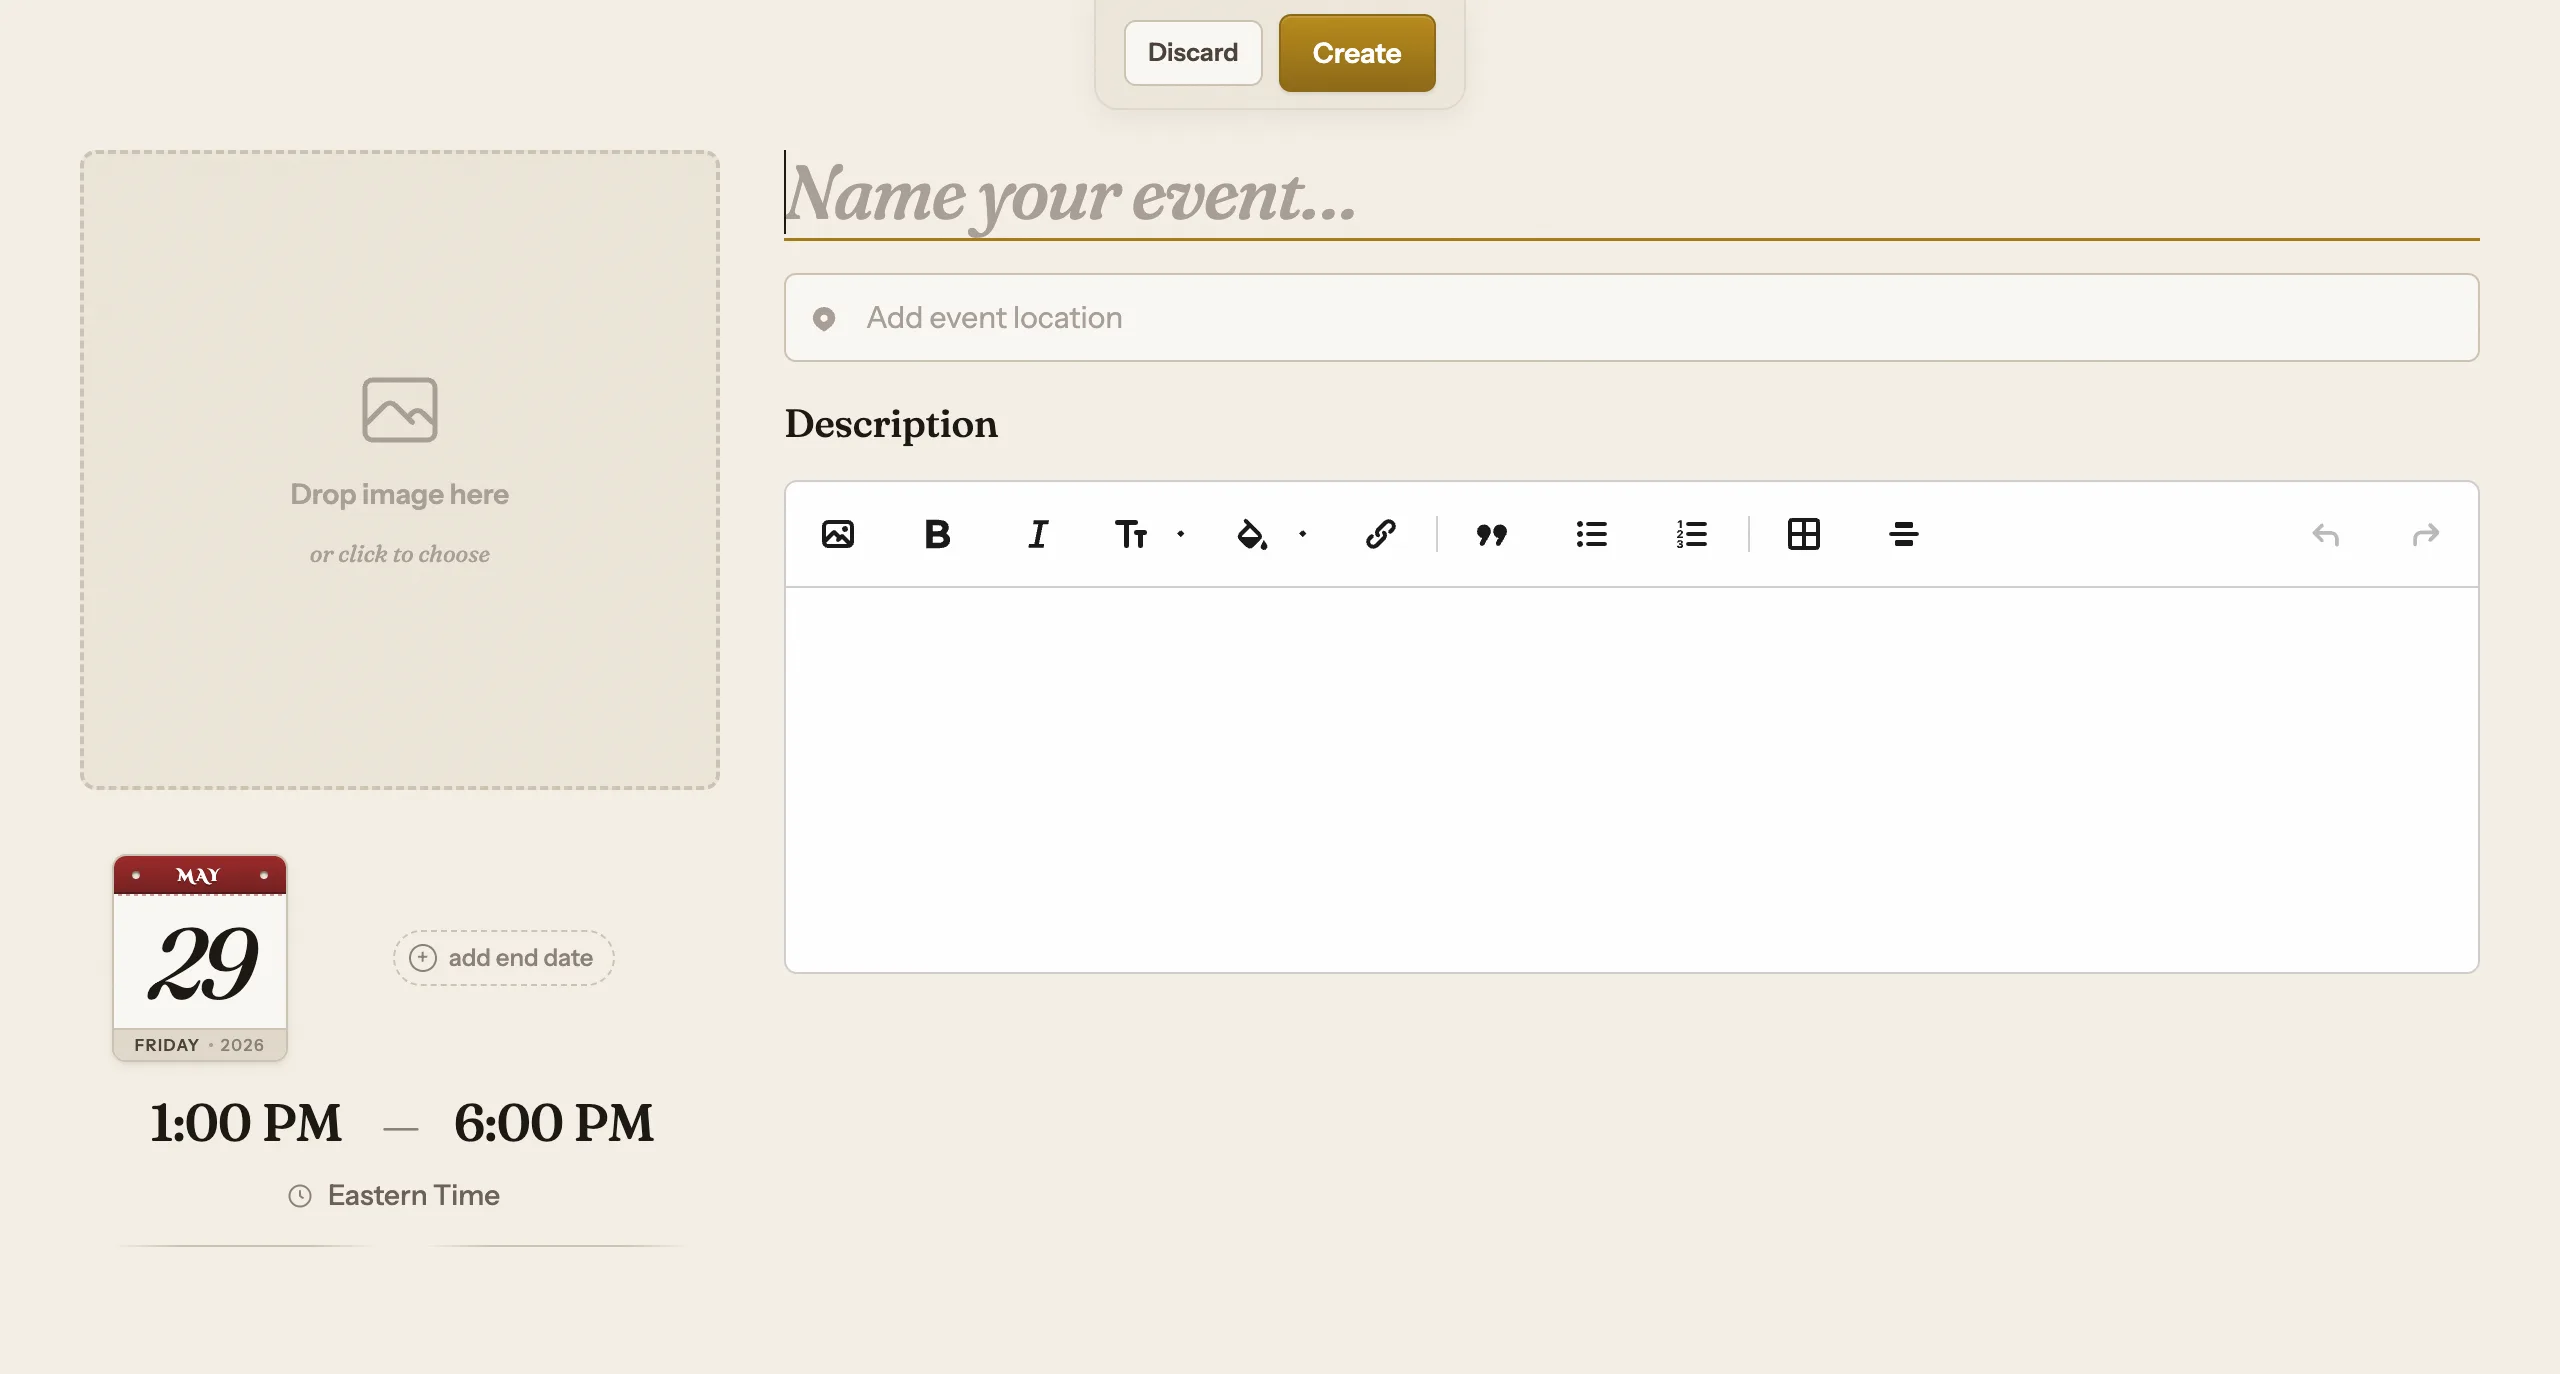Change the 6:00 PM end time
This screenshot has width=2560, height=1374.
(554, 1123)
